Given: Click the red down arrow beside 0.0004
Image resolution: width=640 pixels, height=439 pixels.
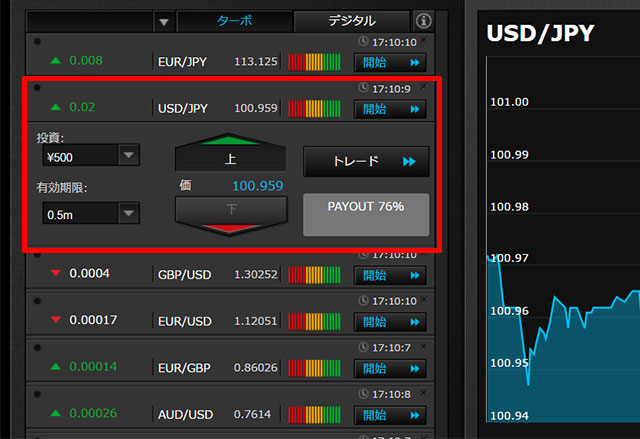Looking at the screenshot, I should (x=56, y=273).
